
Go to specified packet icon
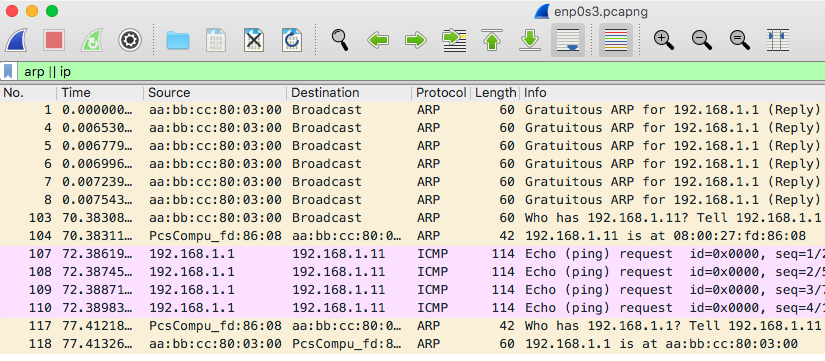[x=455, y=41]
